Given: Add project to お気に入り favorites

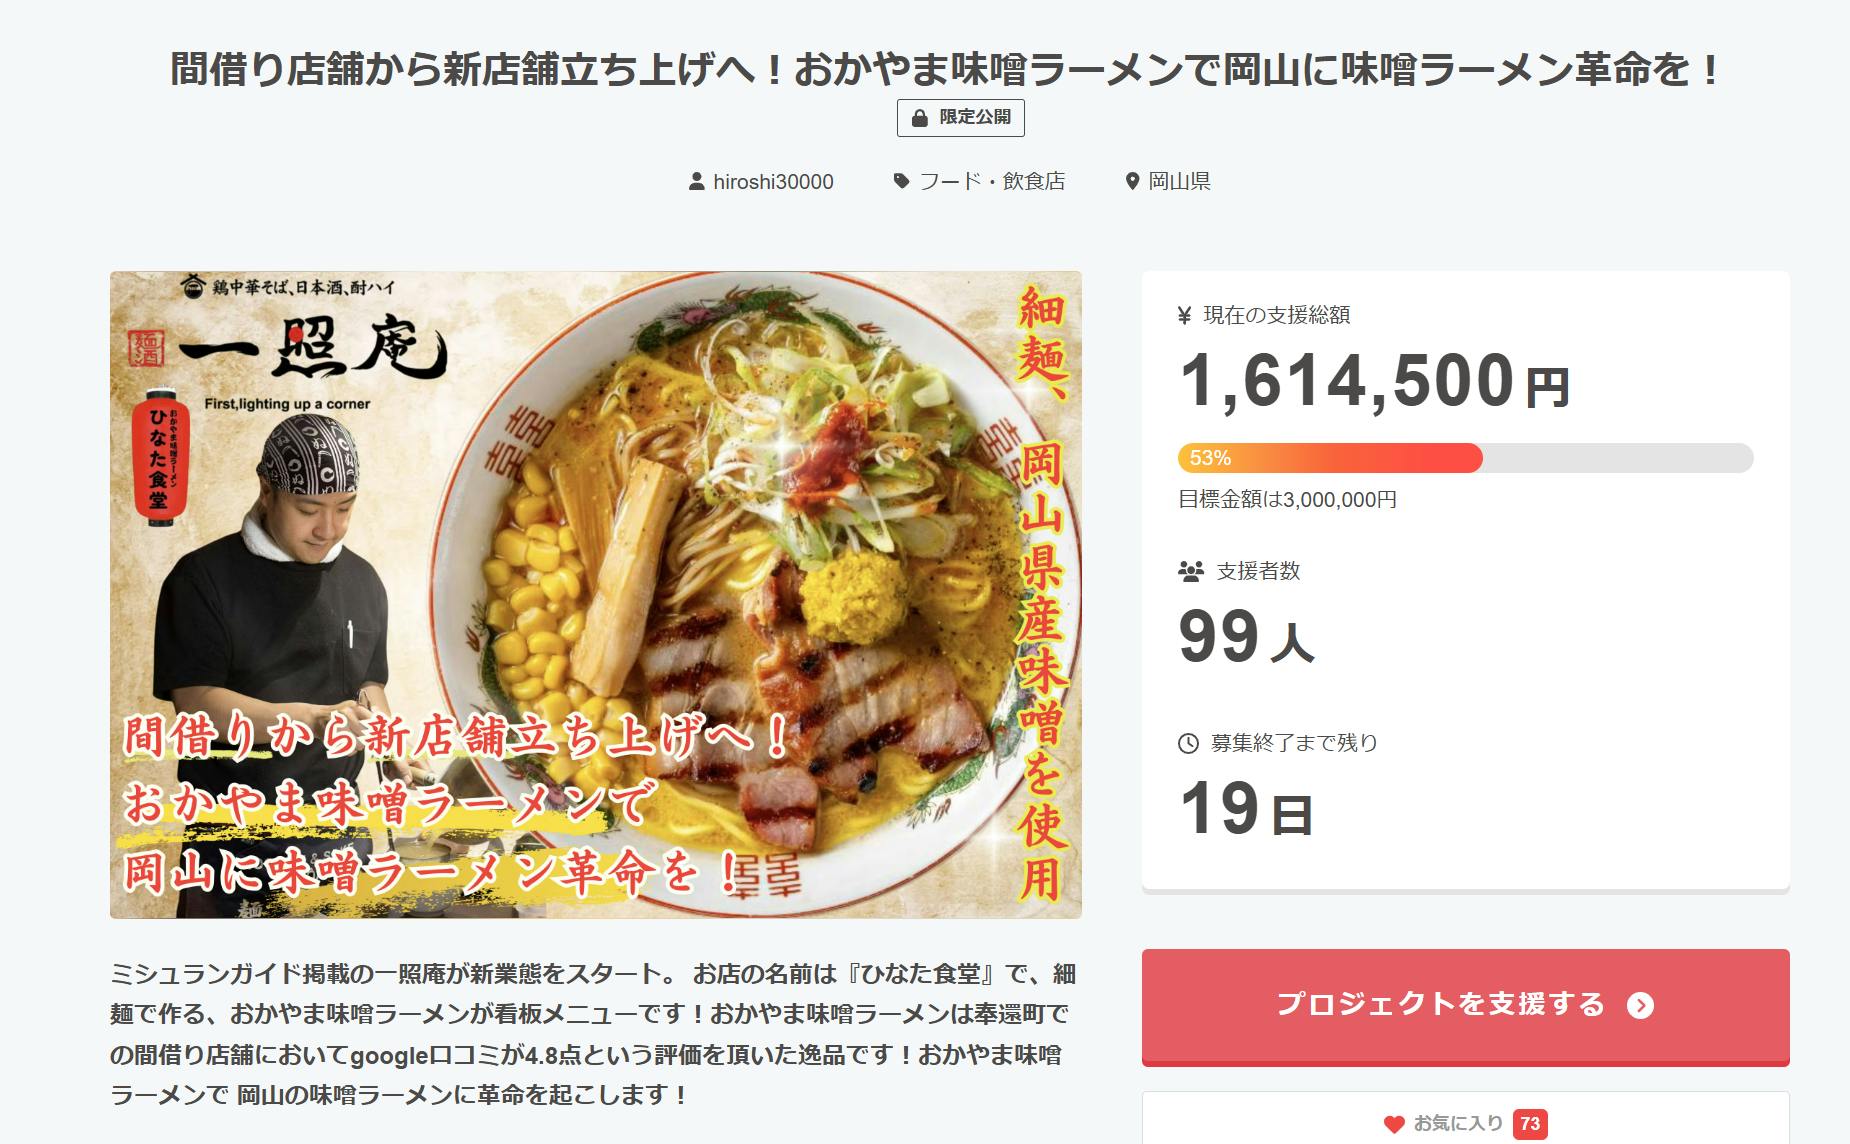Looking at the screenshot, I should [1465, 1124].
